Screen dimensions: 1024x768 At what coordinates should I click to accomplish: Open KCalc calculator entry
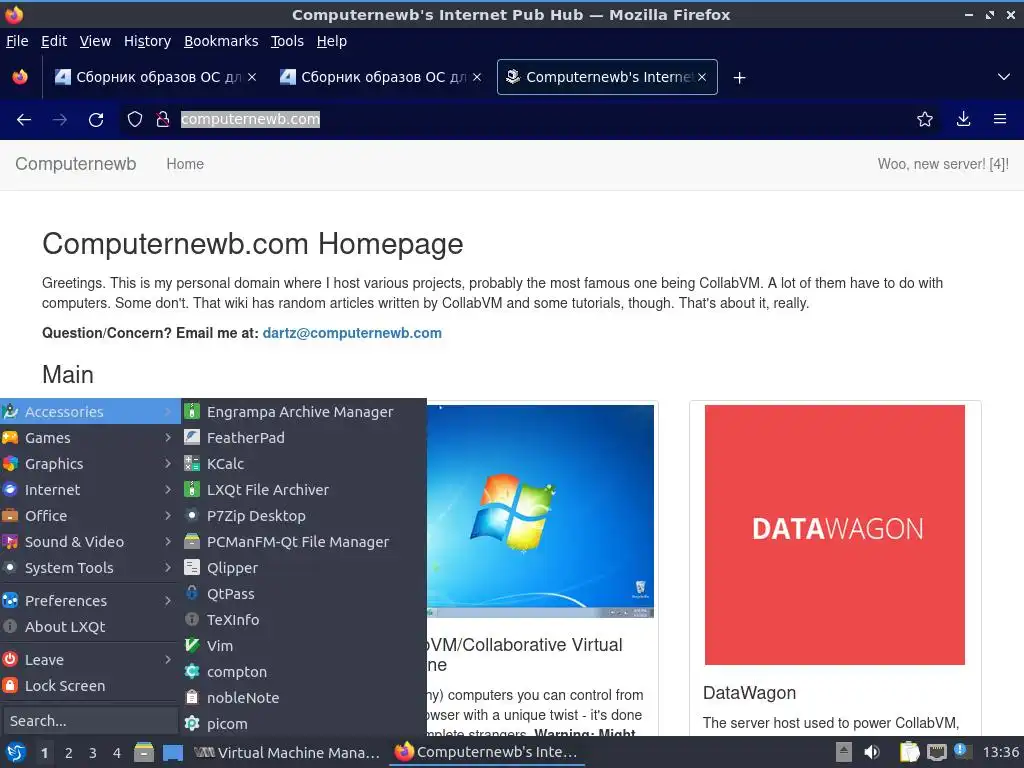pos(304,464)
